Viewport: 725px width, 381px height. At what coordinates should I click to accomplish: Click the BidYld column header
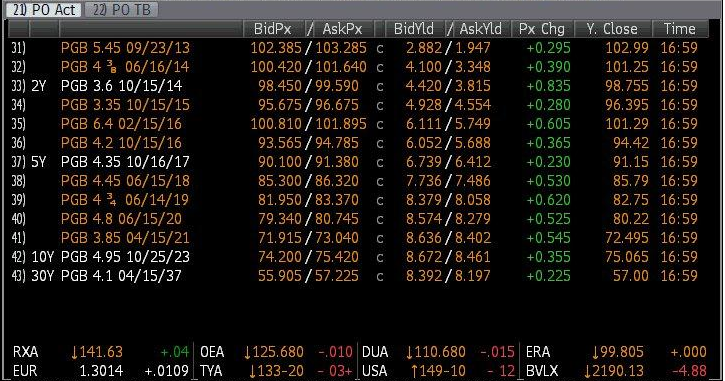click(x=414, y=29)
